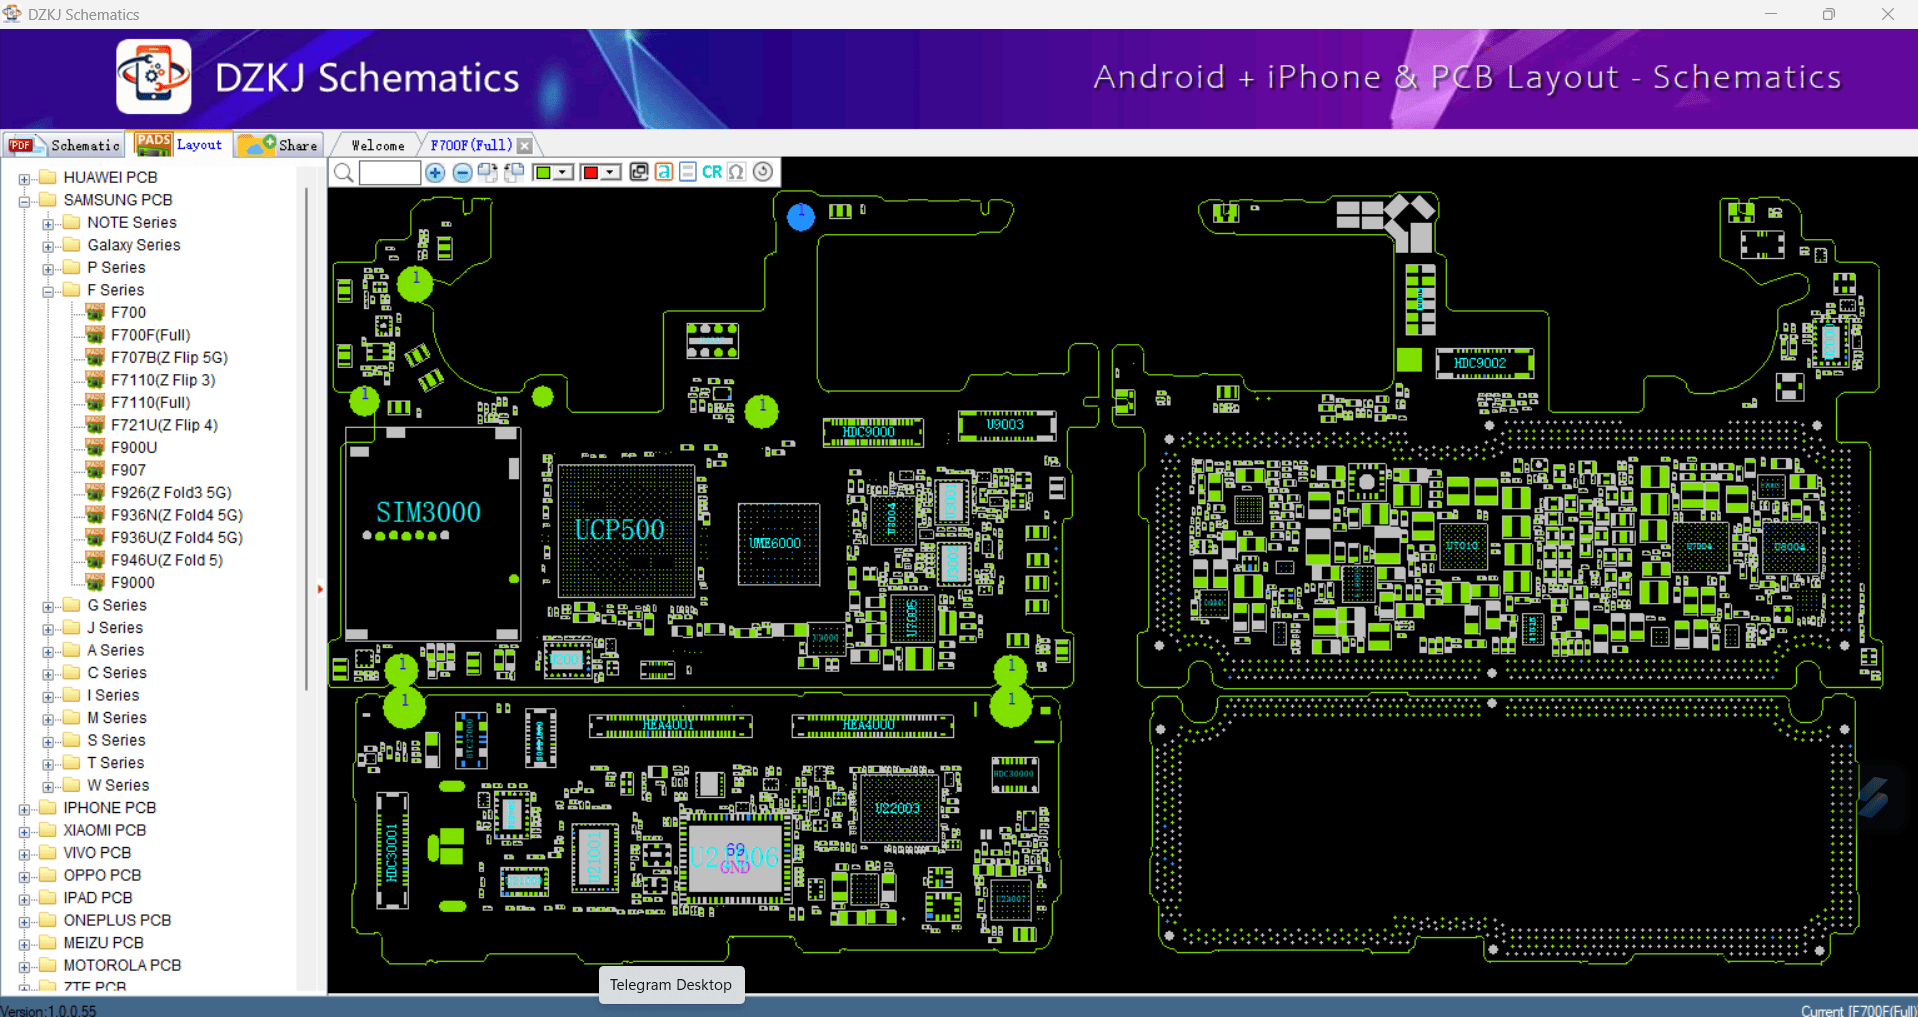Click the red panel collapse arrow
The image size is (1918, 1017).
point(320,589)
